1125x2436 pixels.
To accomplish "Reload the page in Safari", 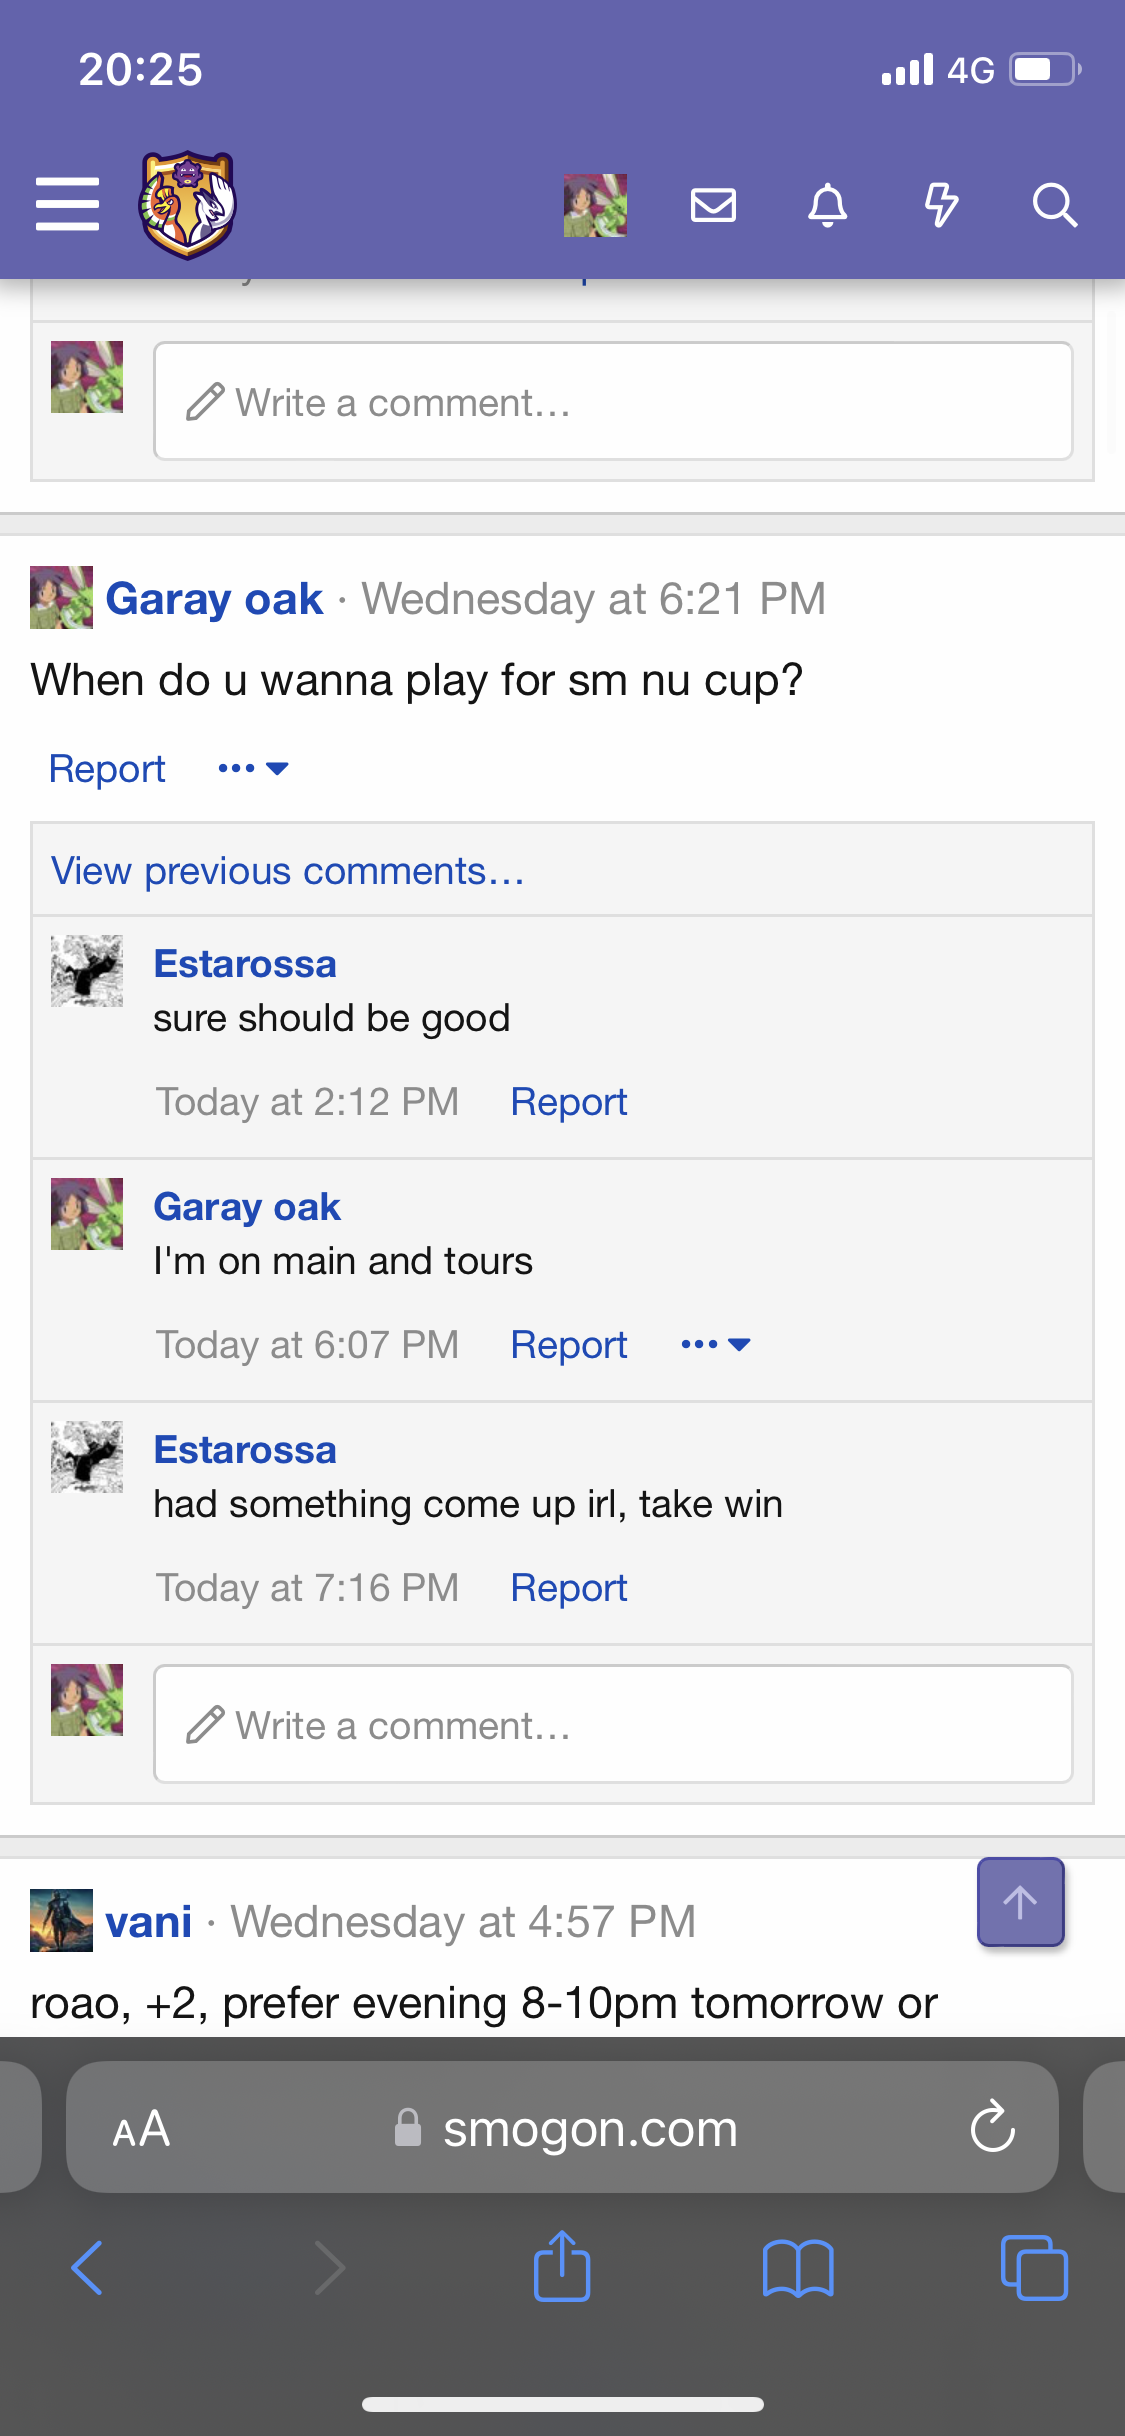I will (993, 2126).
